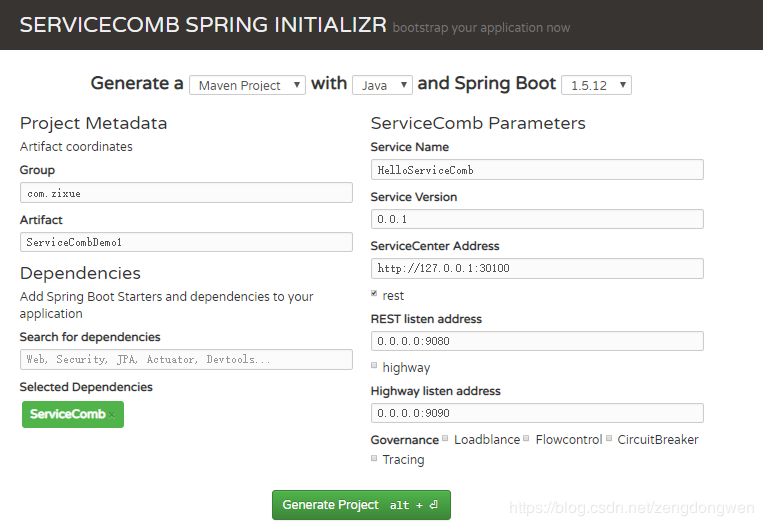Enable the Tracing checkbox
The image size is (763, 526).
[x=375, y=459]
